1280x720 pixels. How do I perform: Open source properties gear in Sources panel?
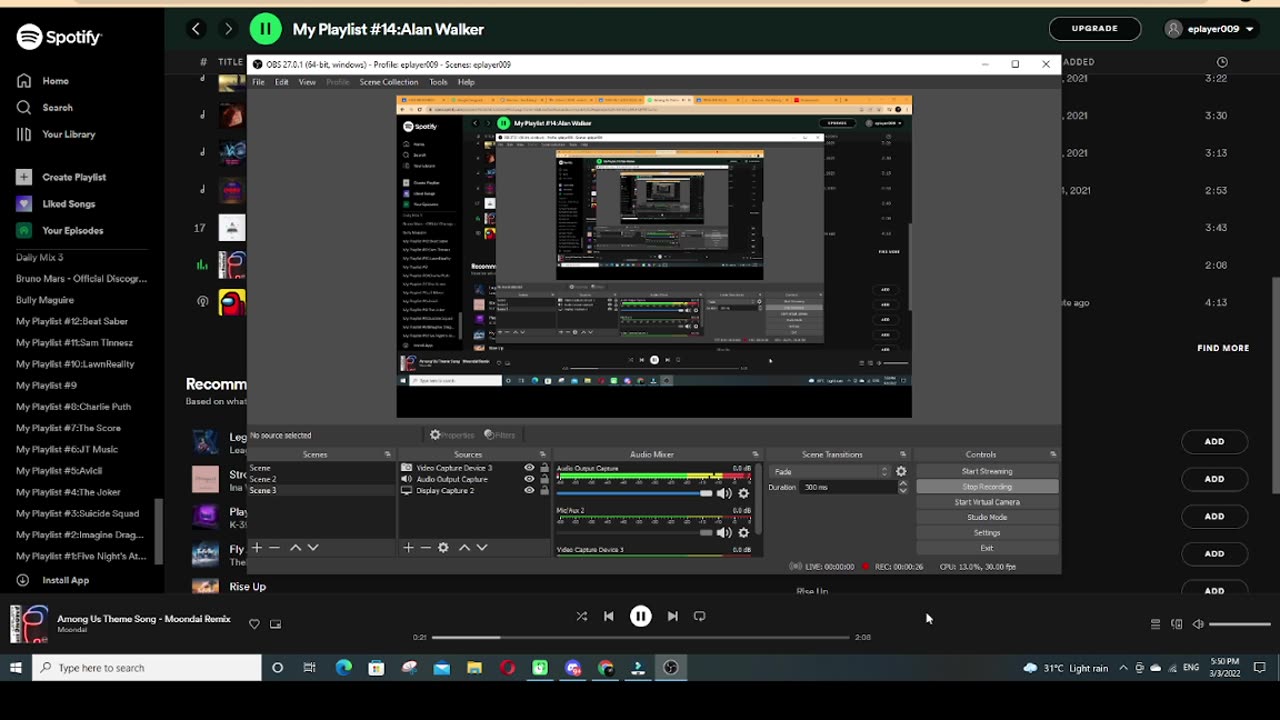pyautogui.click(x=444, y=548)
